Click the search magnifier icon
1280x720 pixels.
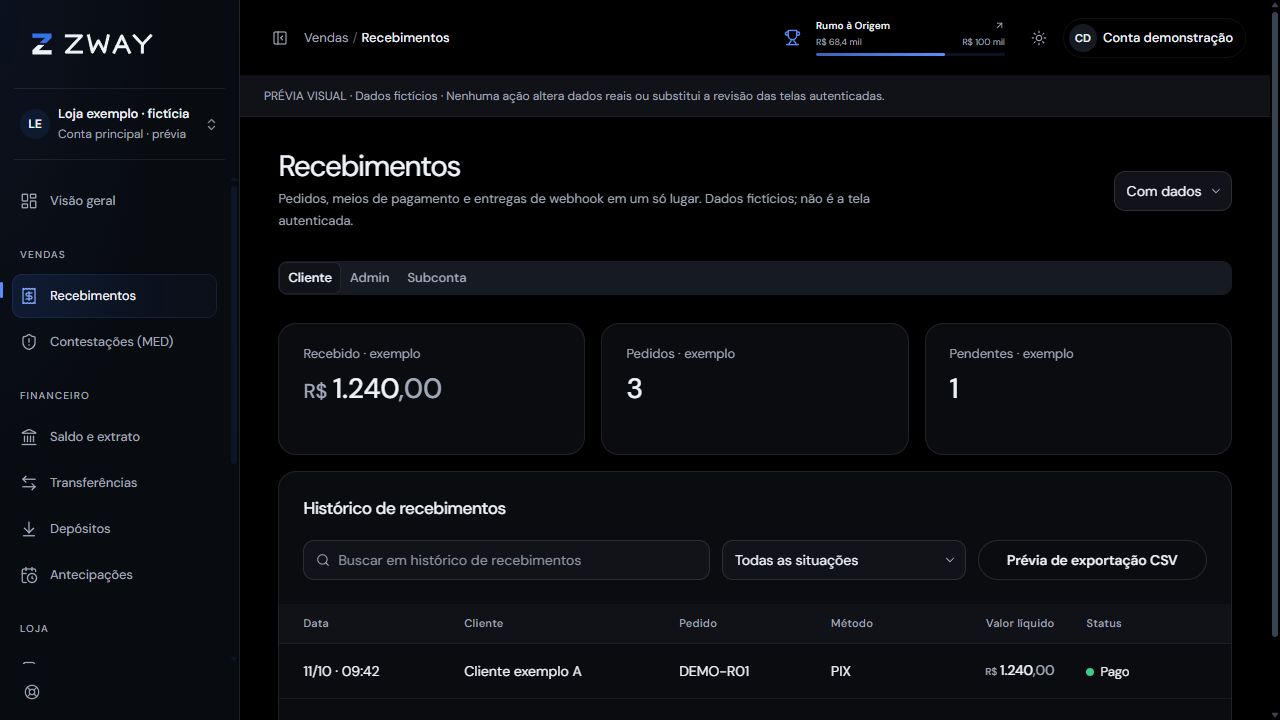(323, 560)
